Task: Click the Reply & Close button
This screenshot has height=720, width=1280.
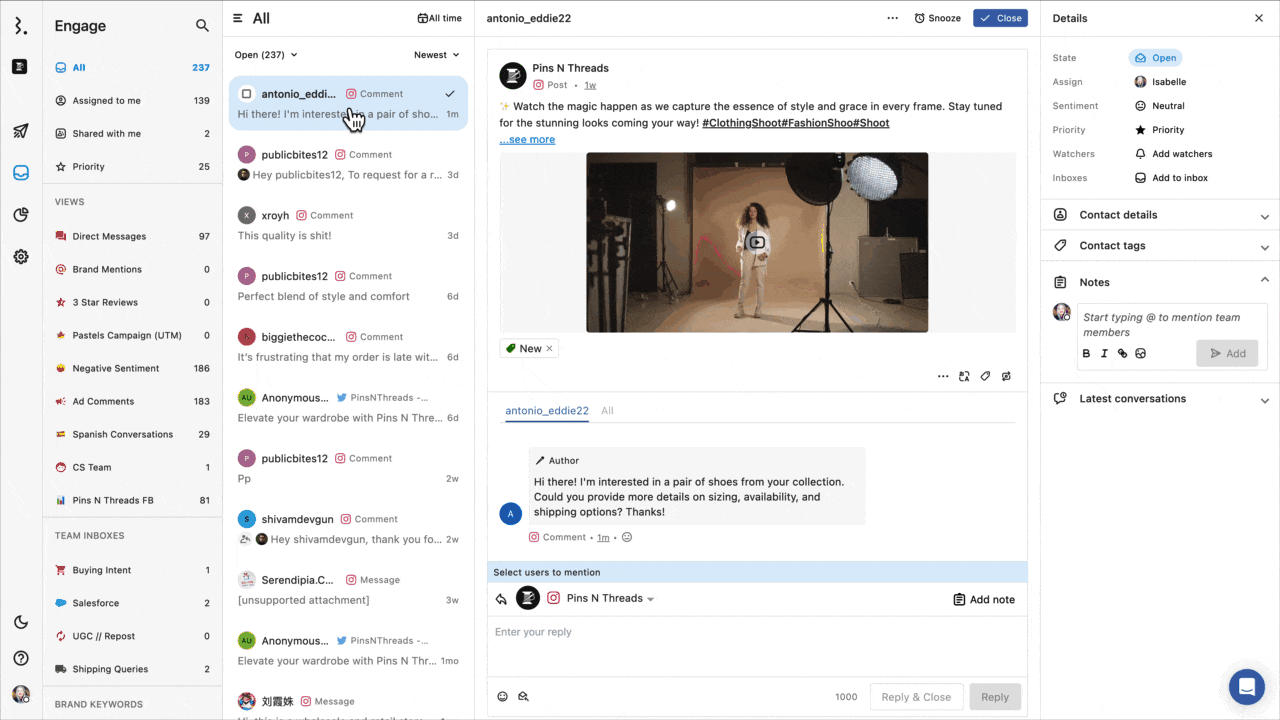Action: (916, 696)
